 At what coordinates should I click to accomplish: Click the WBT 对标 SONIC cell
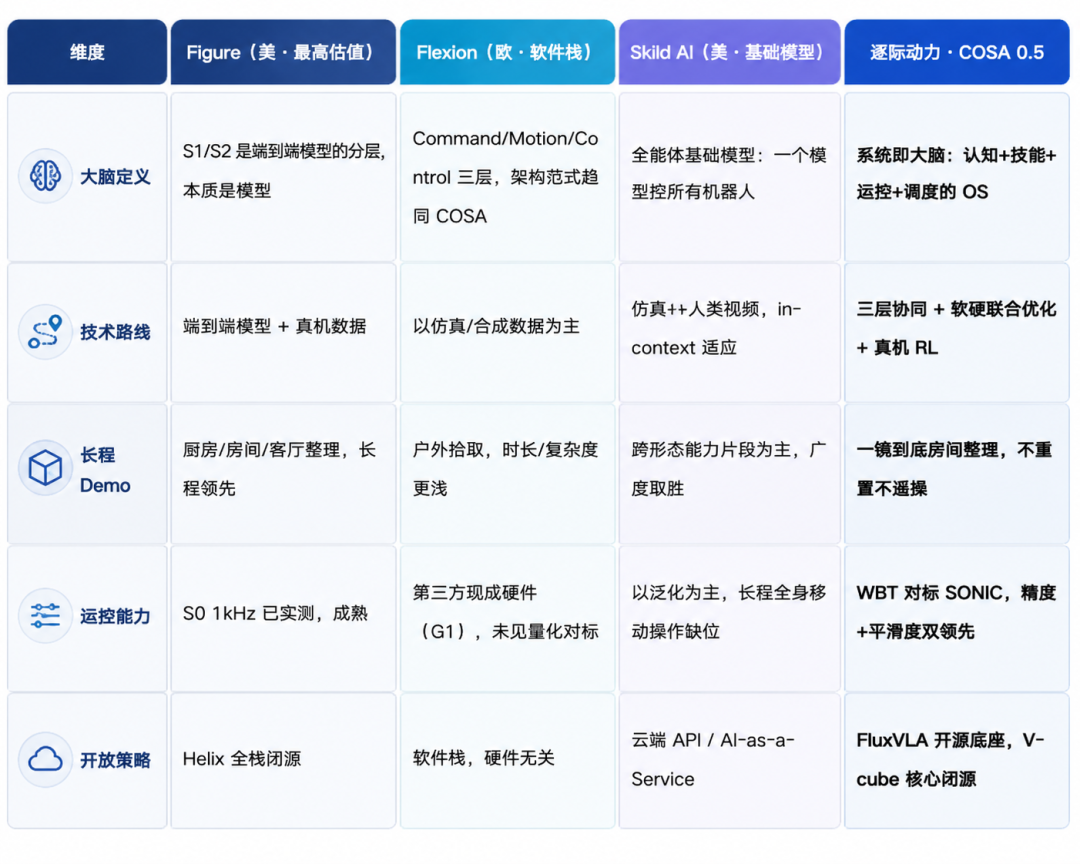(x=957, y=619)
